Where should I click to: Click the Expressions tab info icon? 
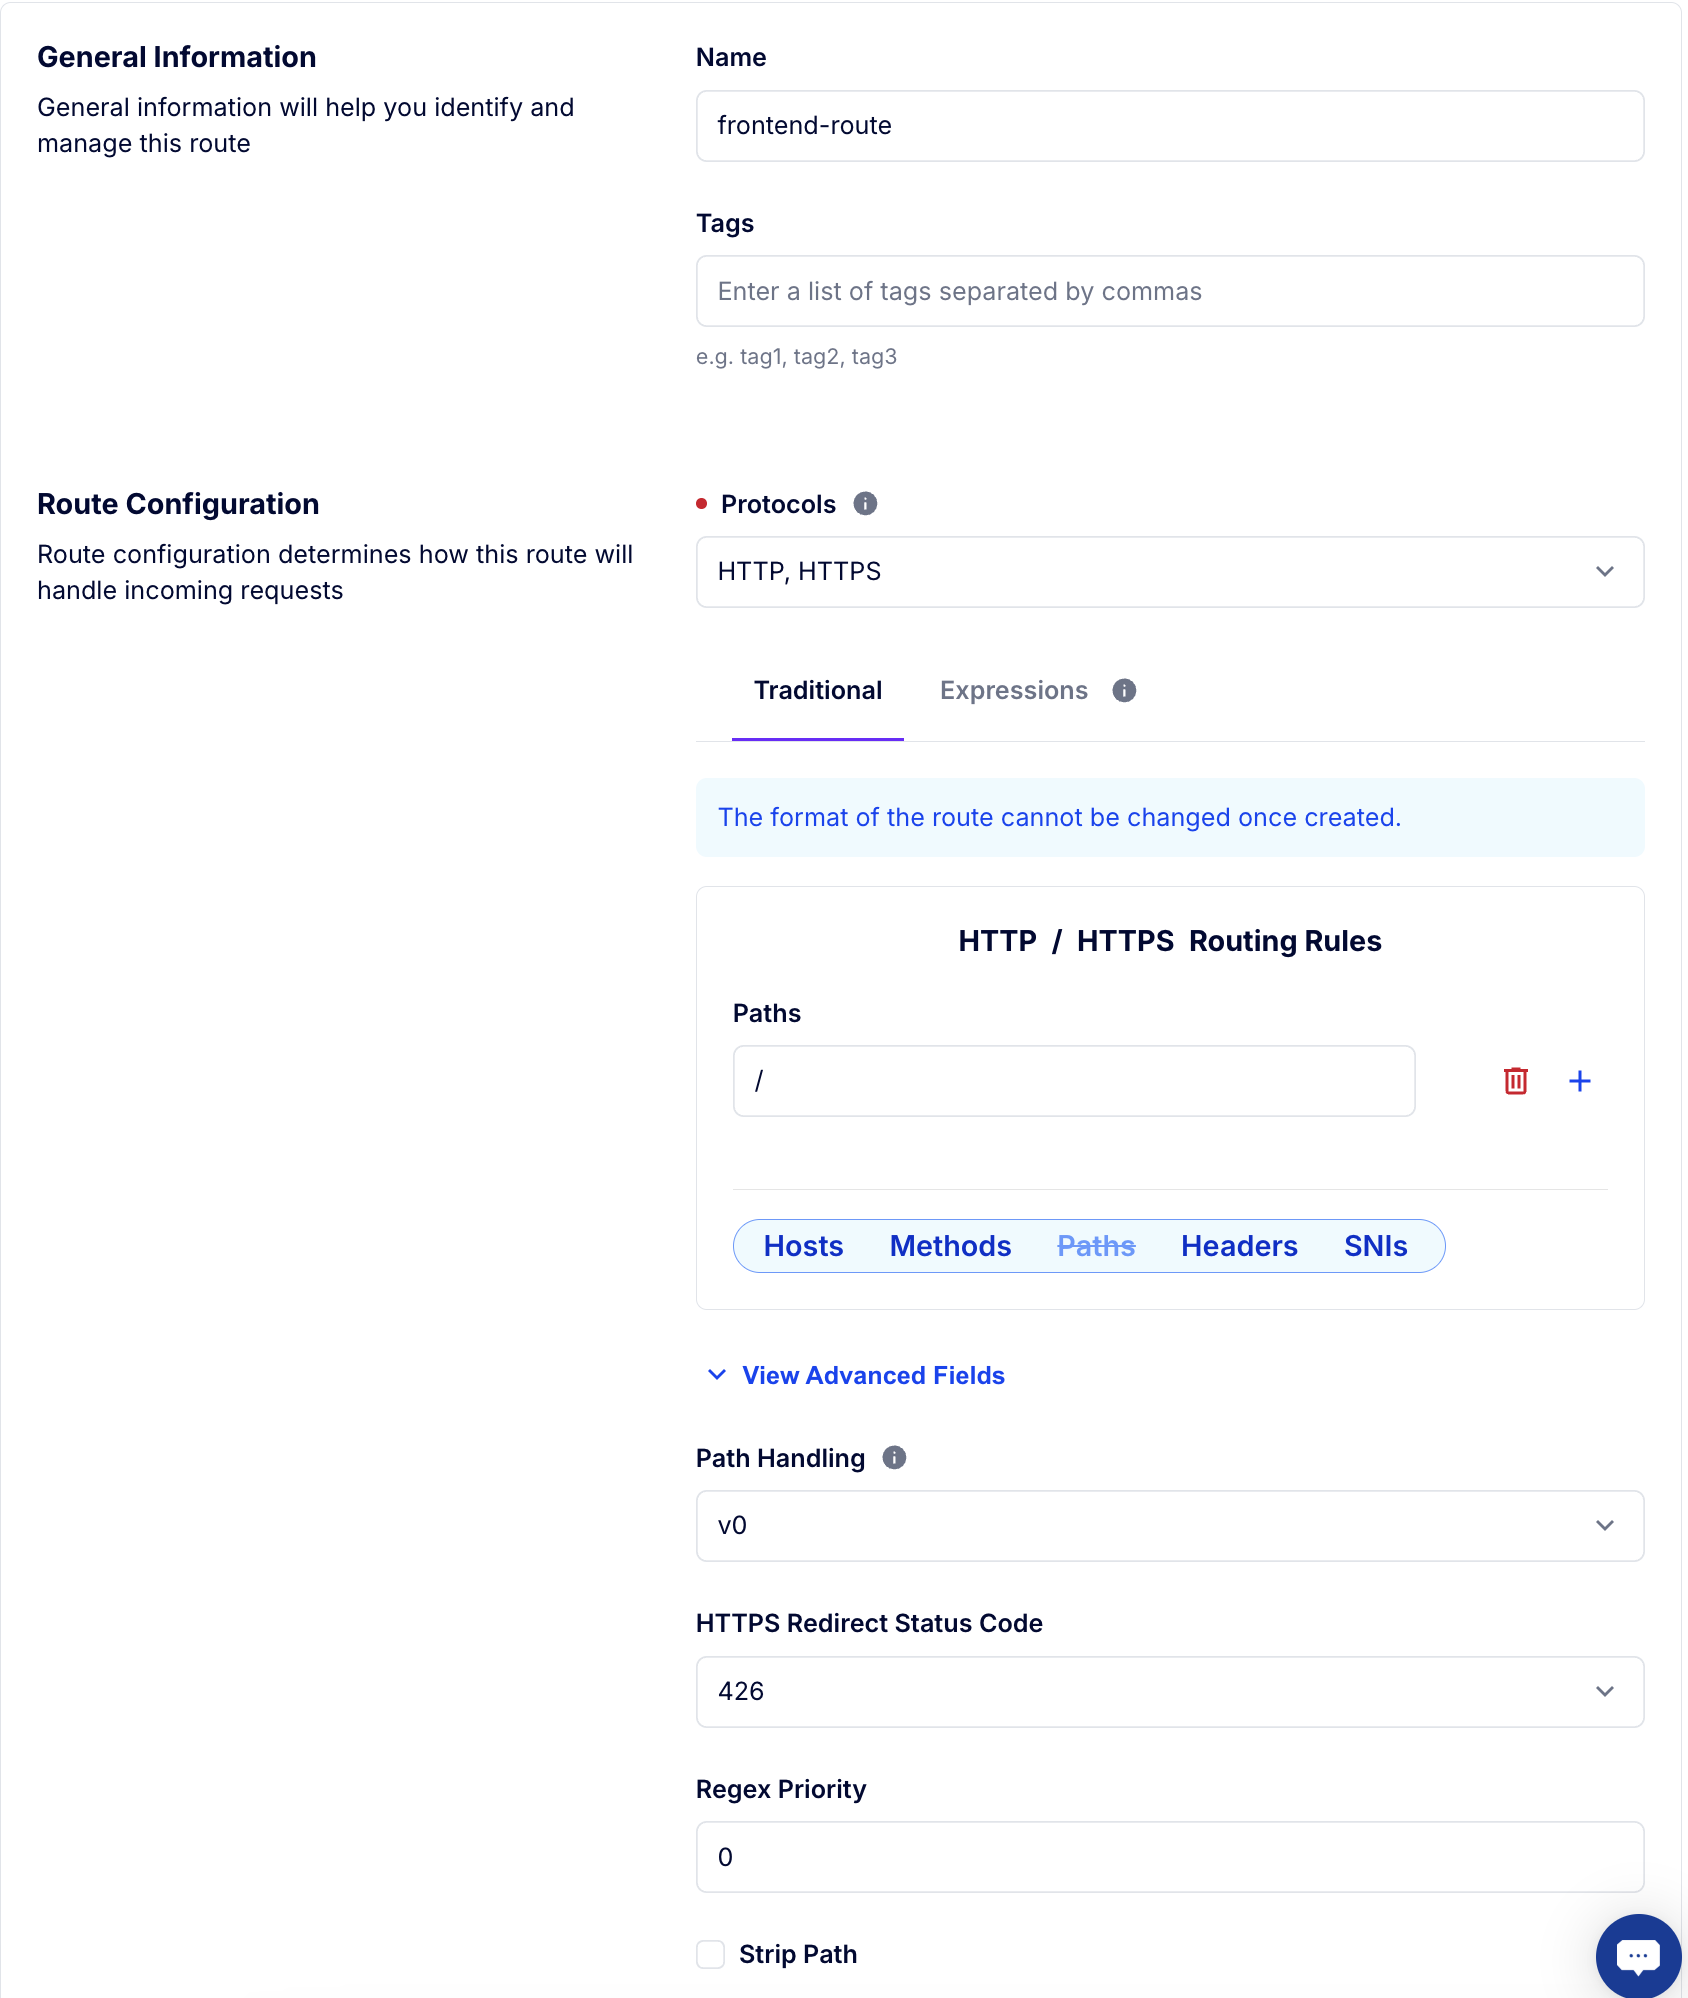tap(1124, 691)
